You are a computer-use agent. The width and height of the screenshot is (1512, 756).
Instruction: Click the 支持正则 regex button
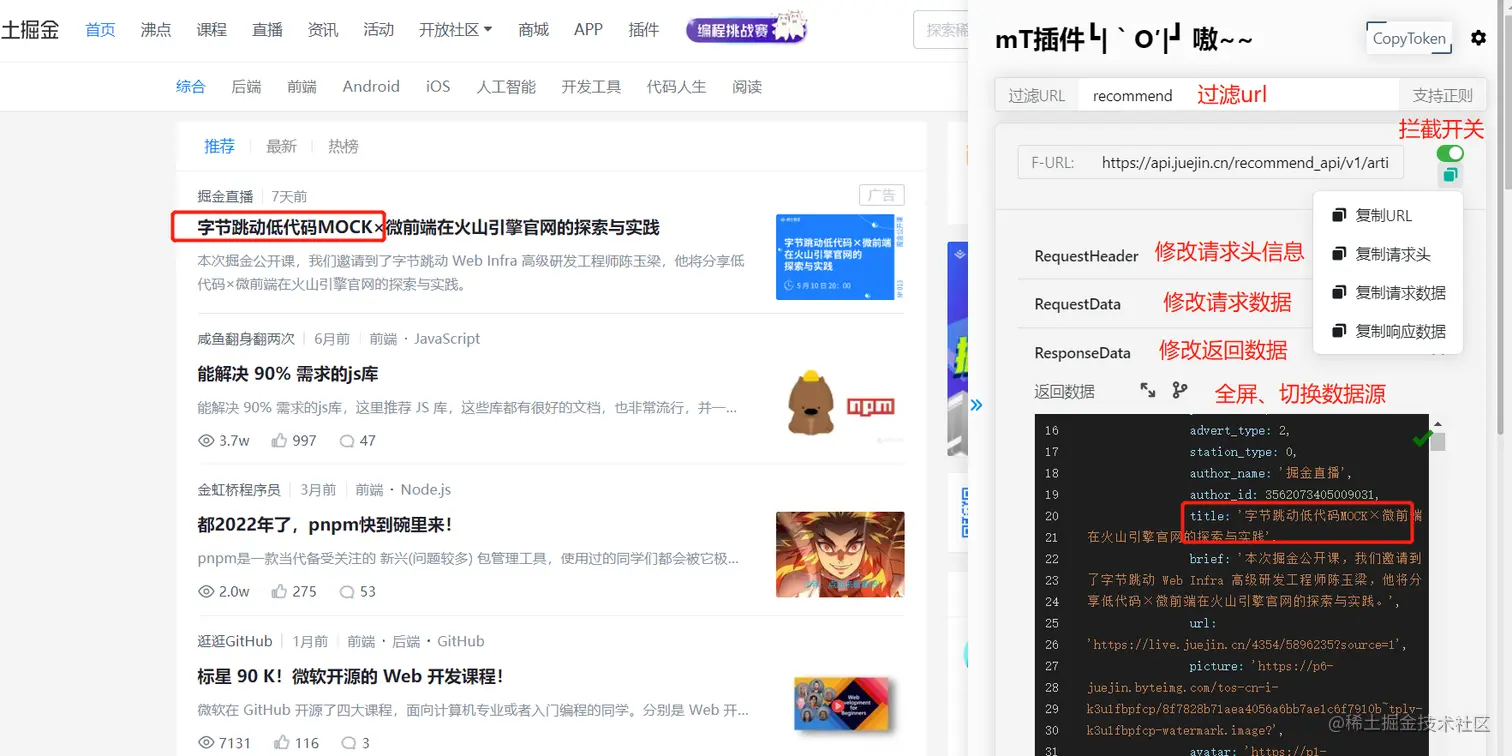(x=1442, y=95)
